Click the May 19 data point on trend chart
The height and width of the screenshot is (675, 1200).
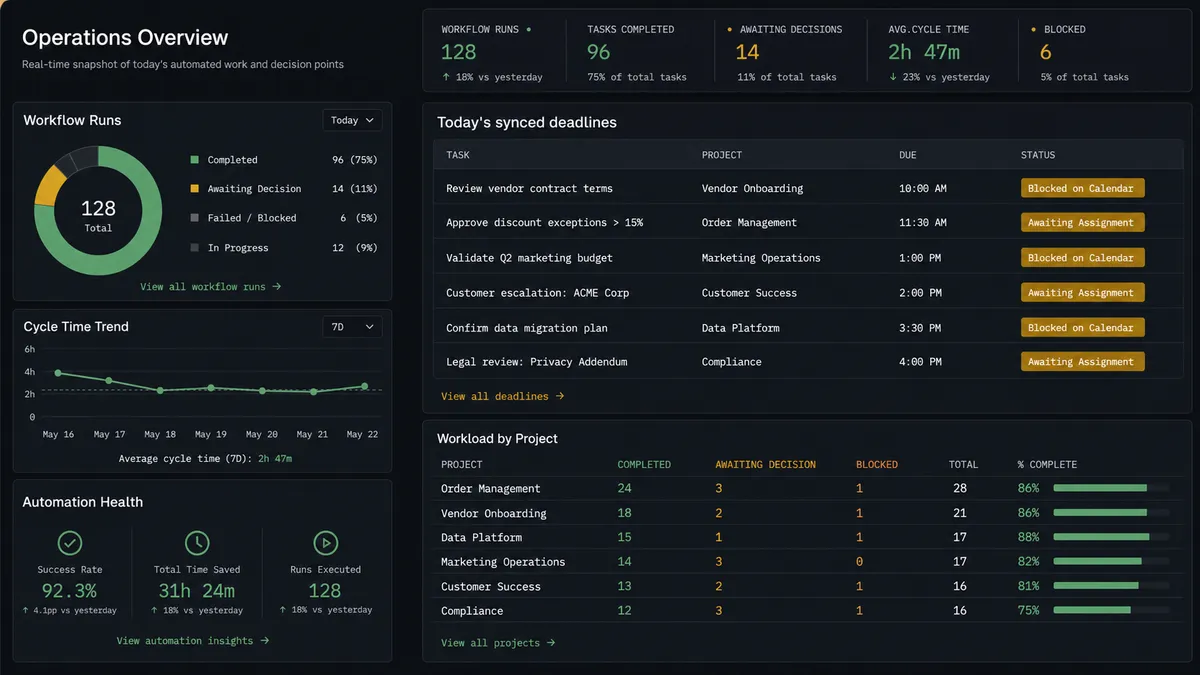tap(211, 388)
